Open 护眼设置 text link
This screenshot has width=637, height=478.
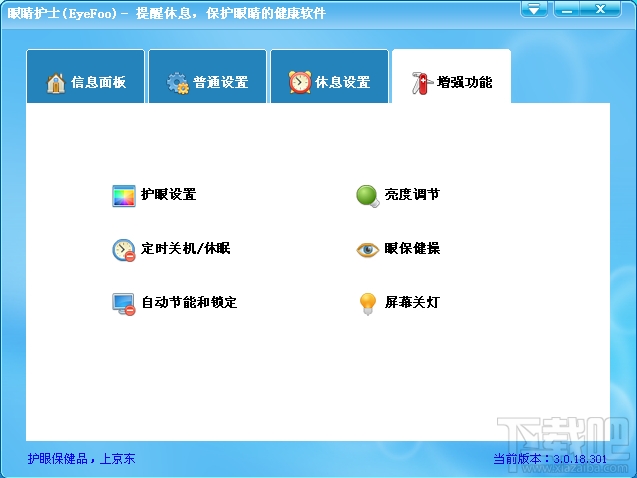point(169,194)
